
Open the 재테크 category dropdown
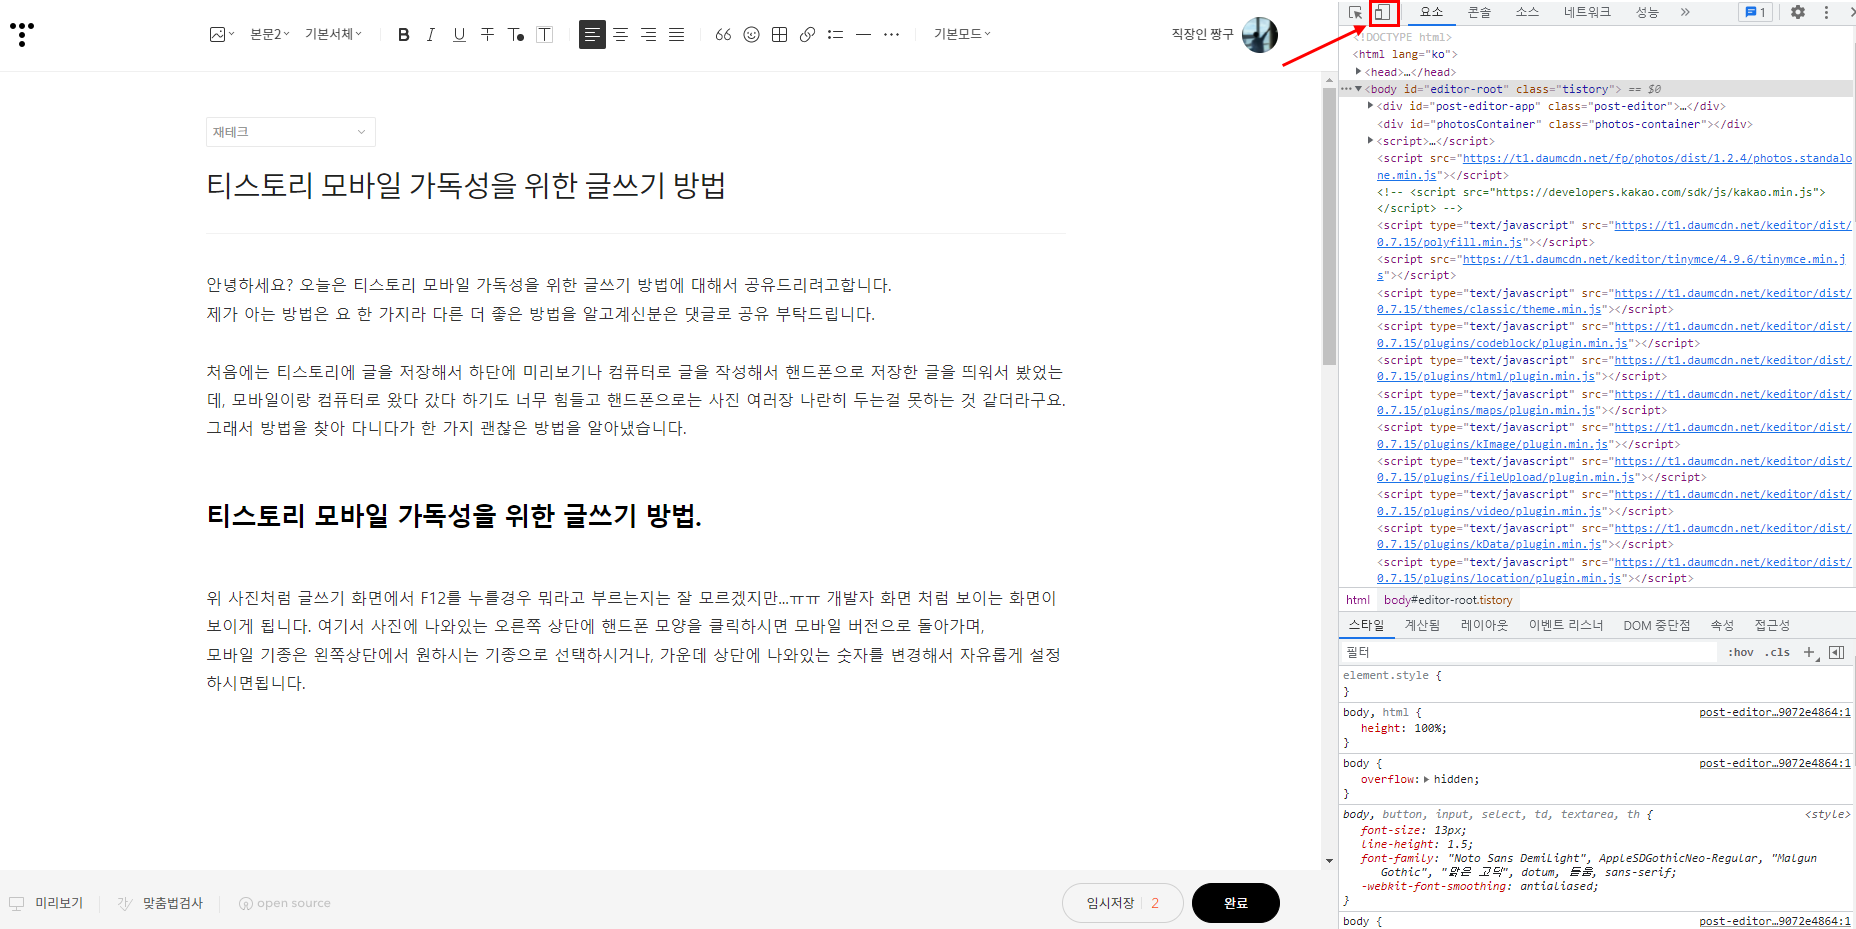pos(291,132)
